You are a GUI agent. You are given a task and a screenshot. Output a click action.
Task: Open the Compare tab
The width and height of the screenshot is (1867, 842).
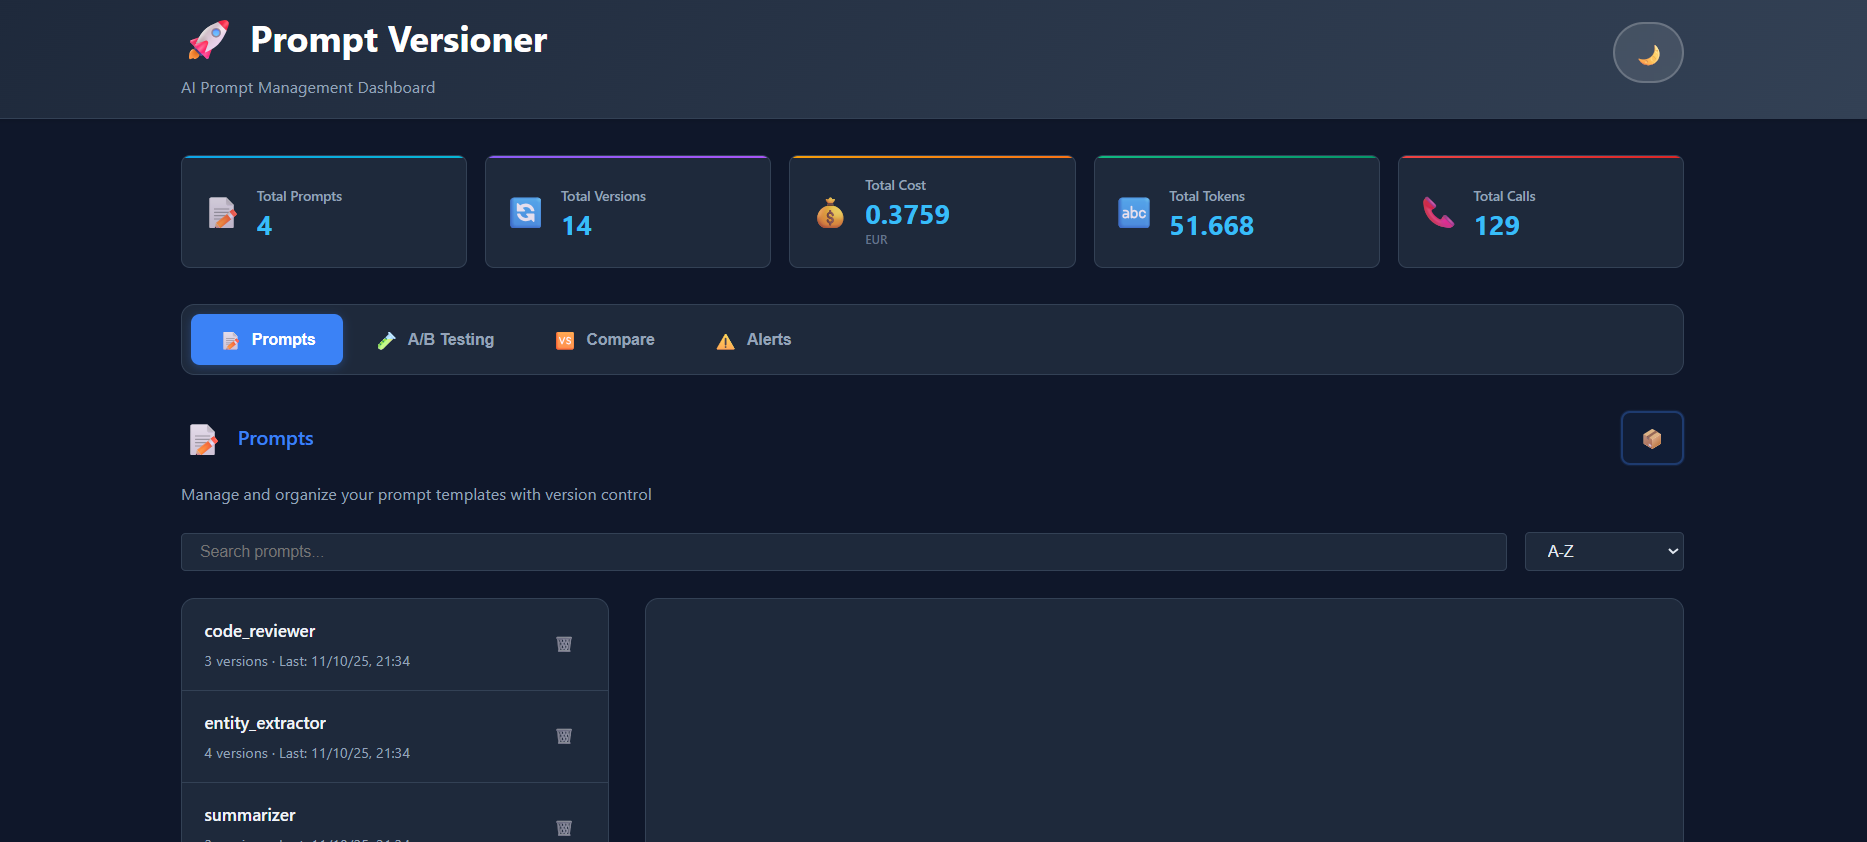(605, 340)
